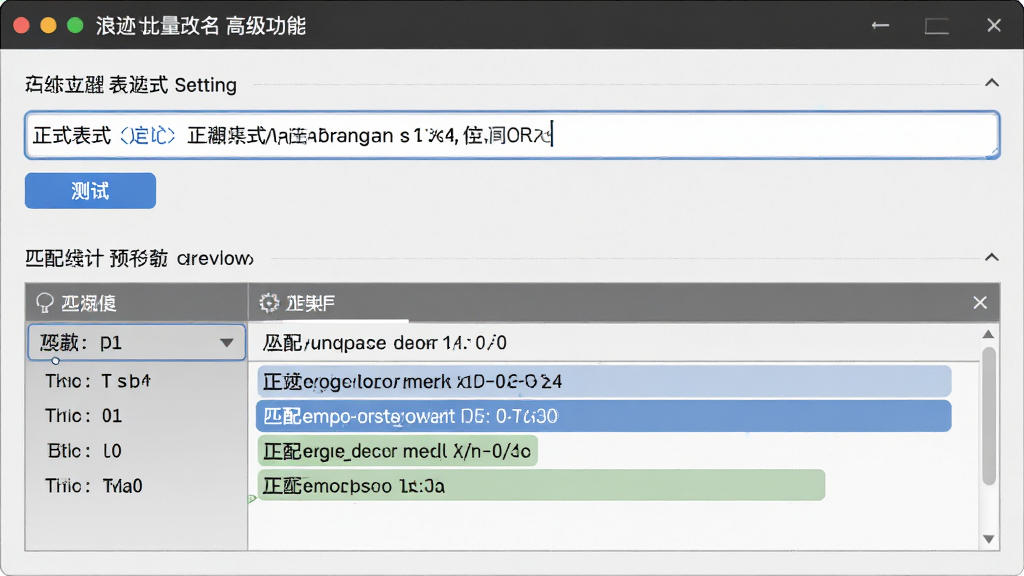The image size is (1024, 576).
Task: Click into the regular expression input field
Action: click(512, 135)
